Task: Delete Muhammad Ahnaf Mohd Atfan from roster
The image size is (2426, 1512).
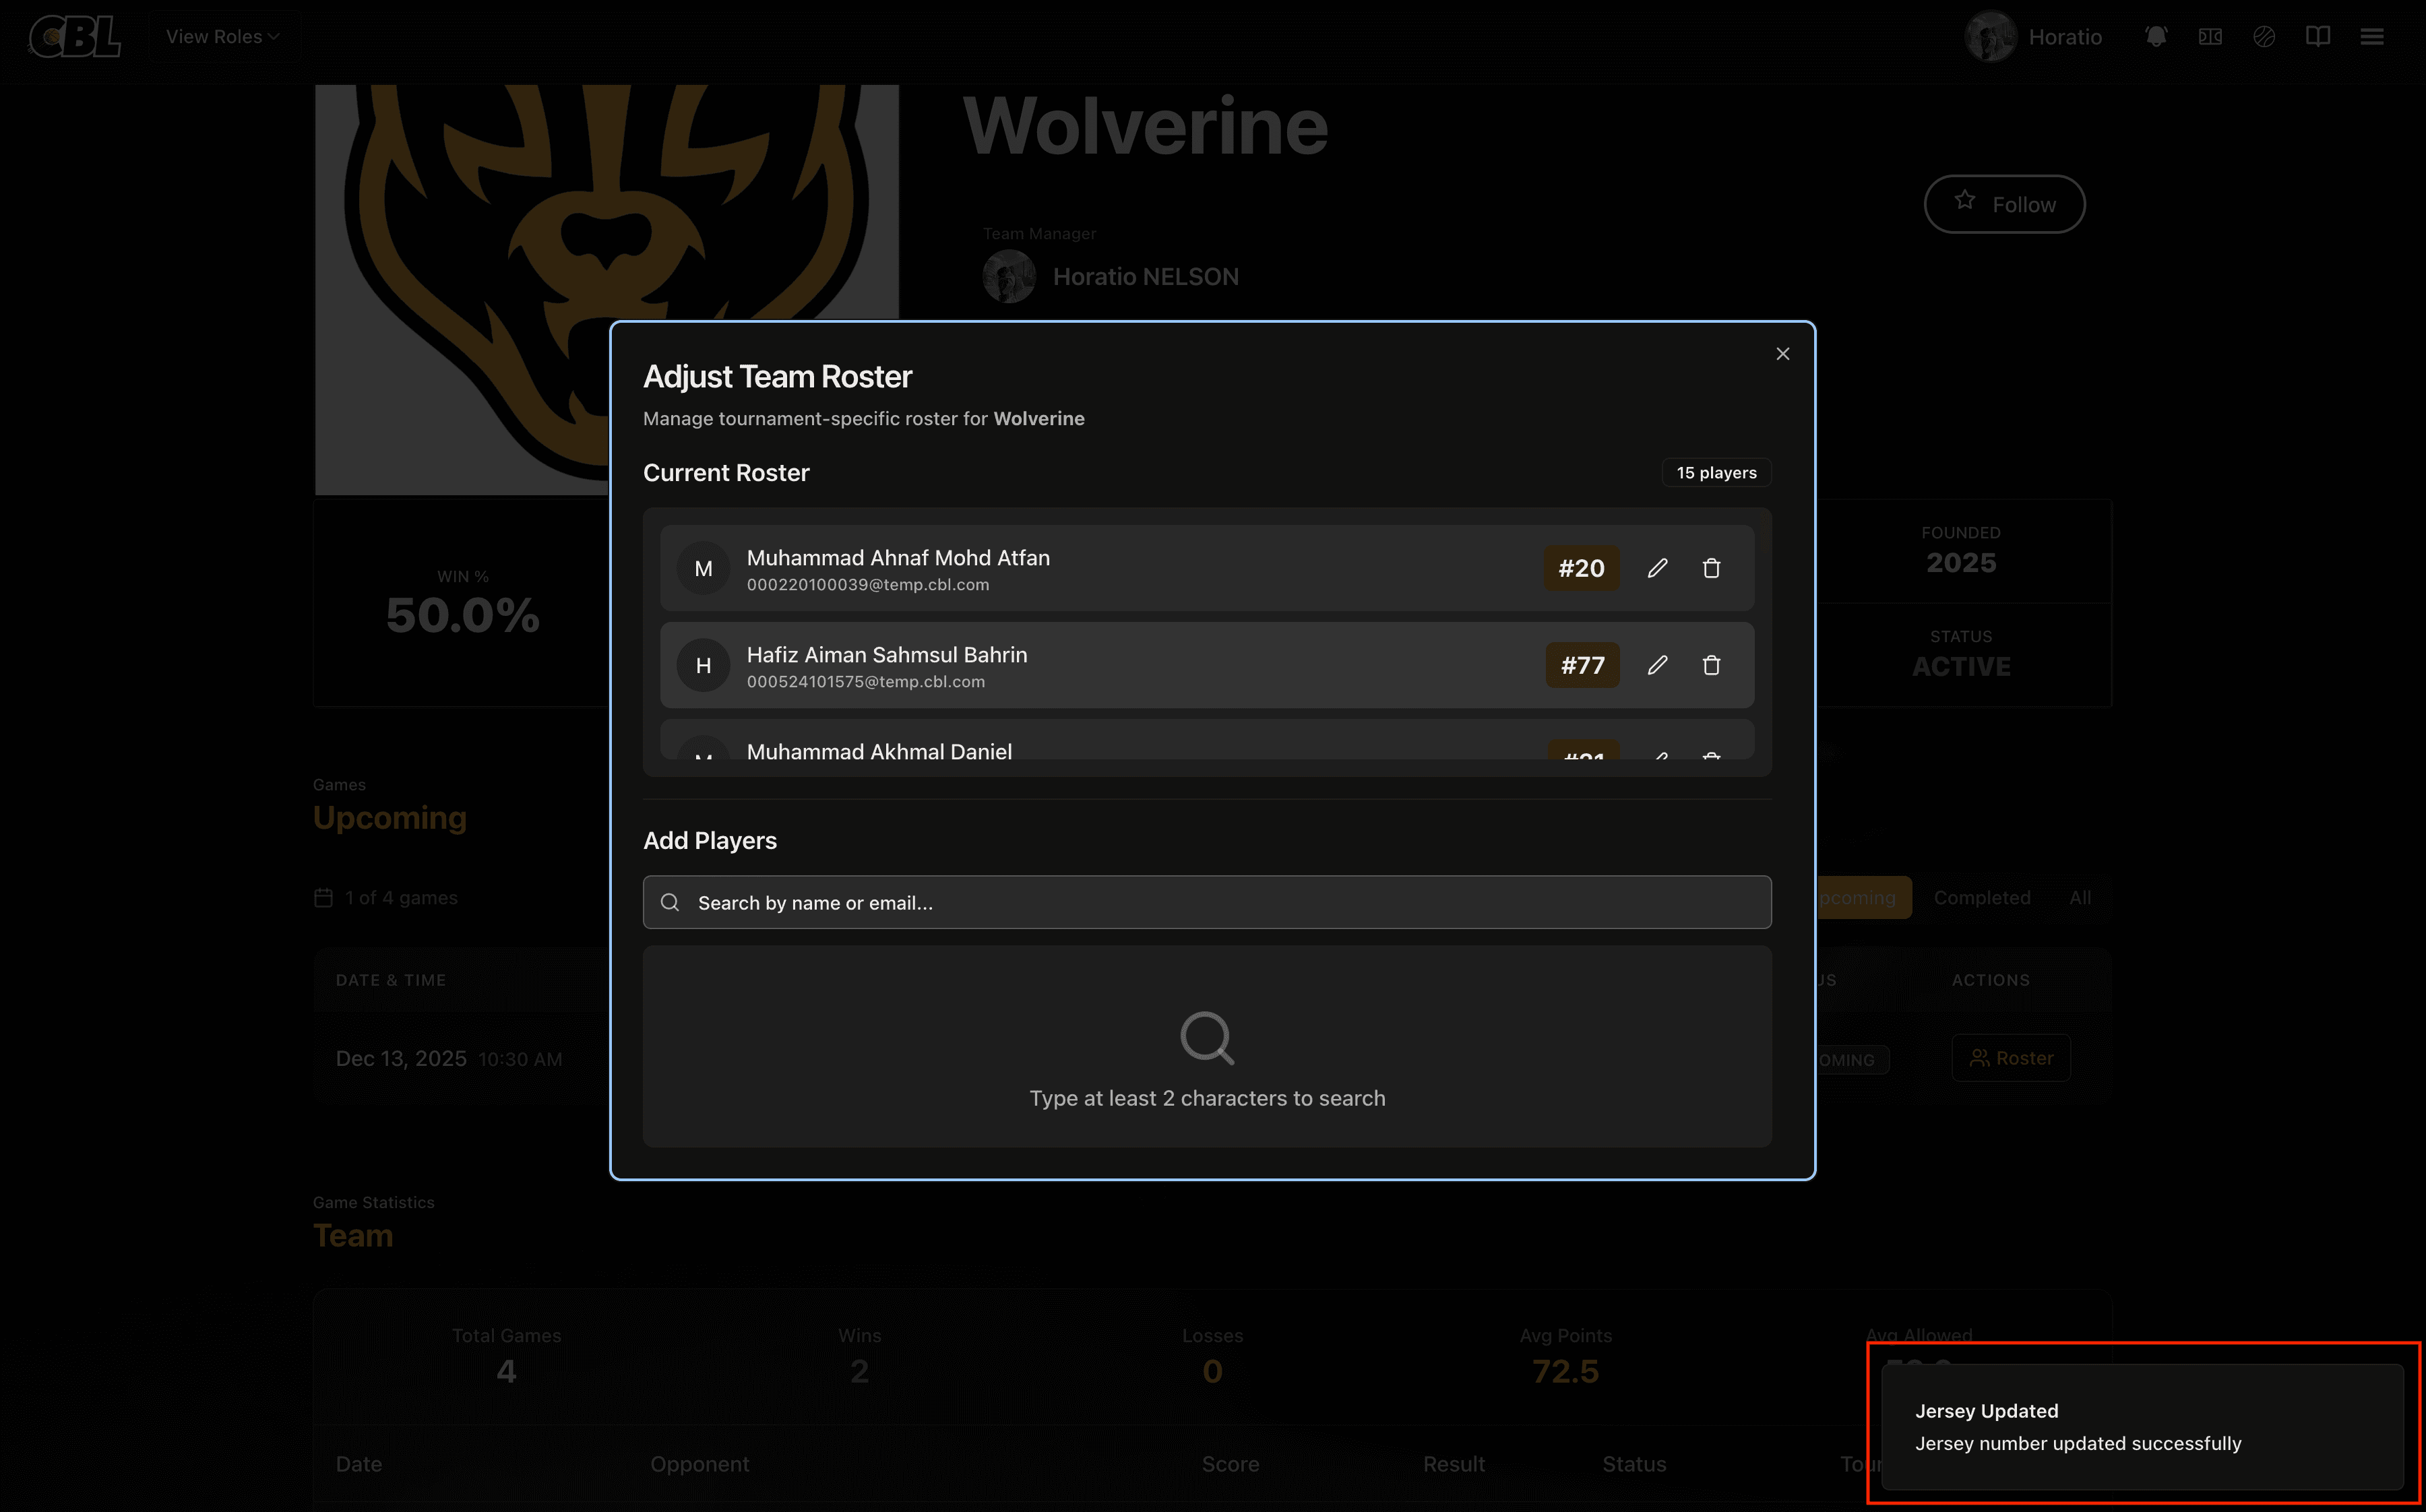Action: click(x=1711, y=568)
